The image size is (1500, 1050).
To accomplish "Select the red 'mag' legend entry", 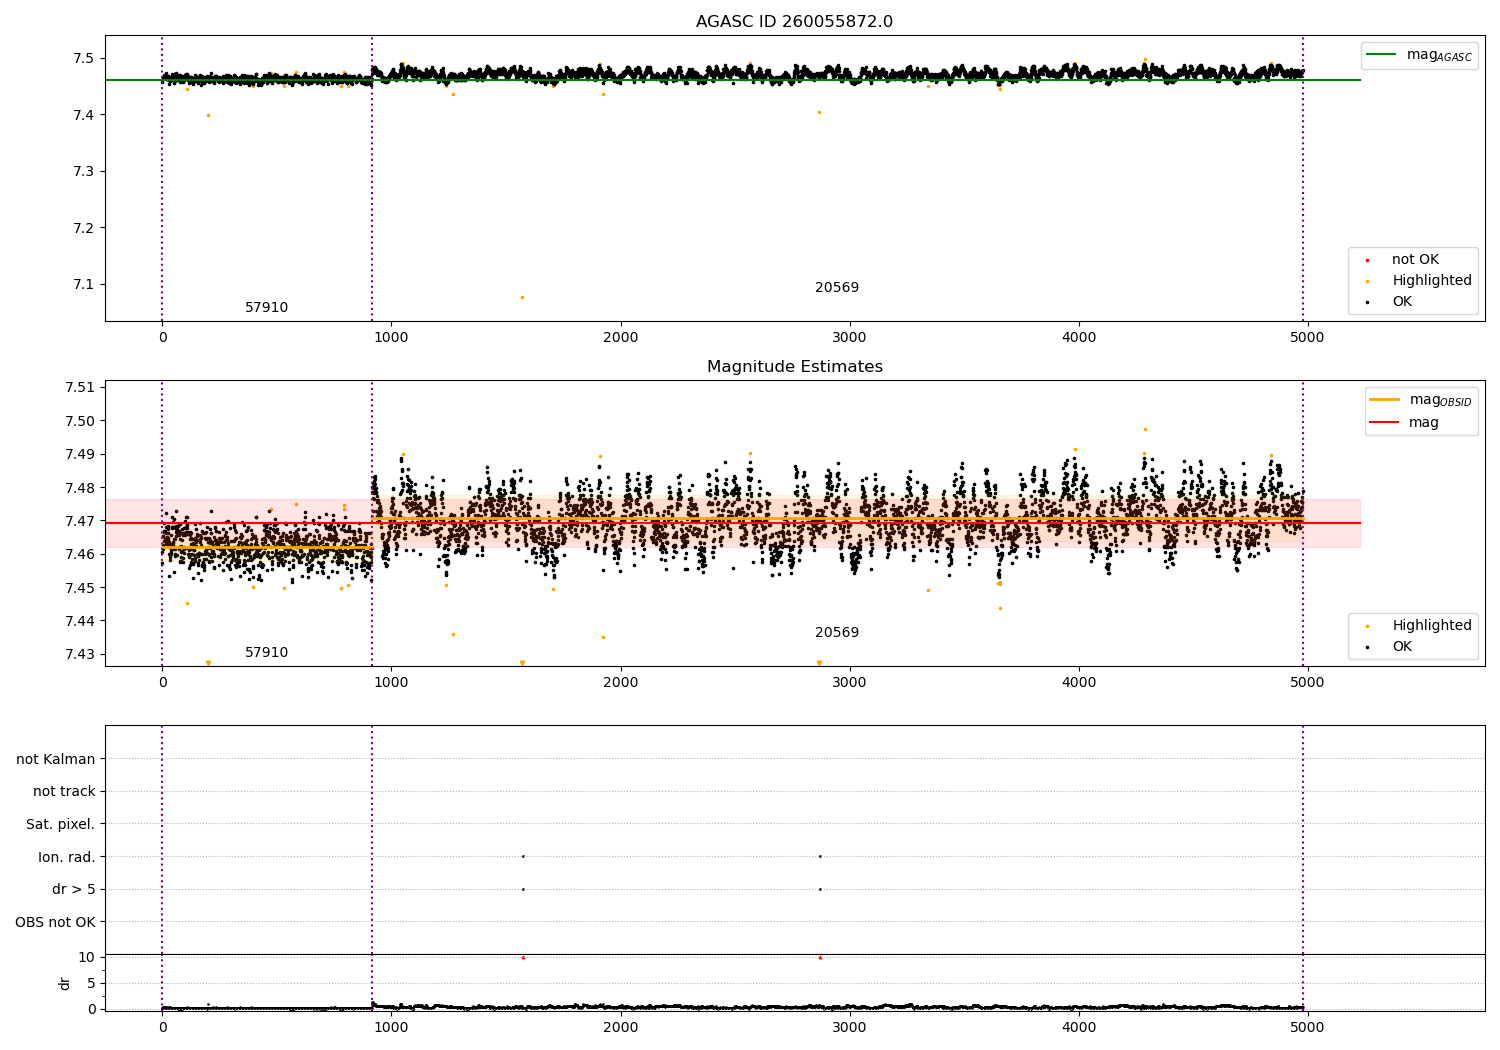I will [x=1405, y=422].
